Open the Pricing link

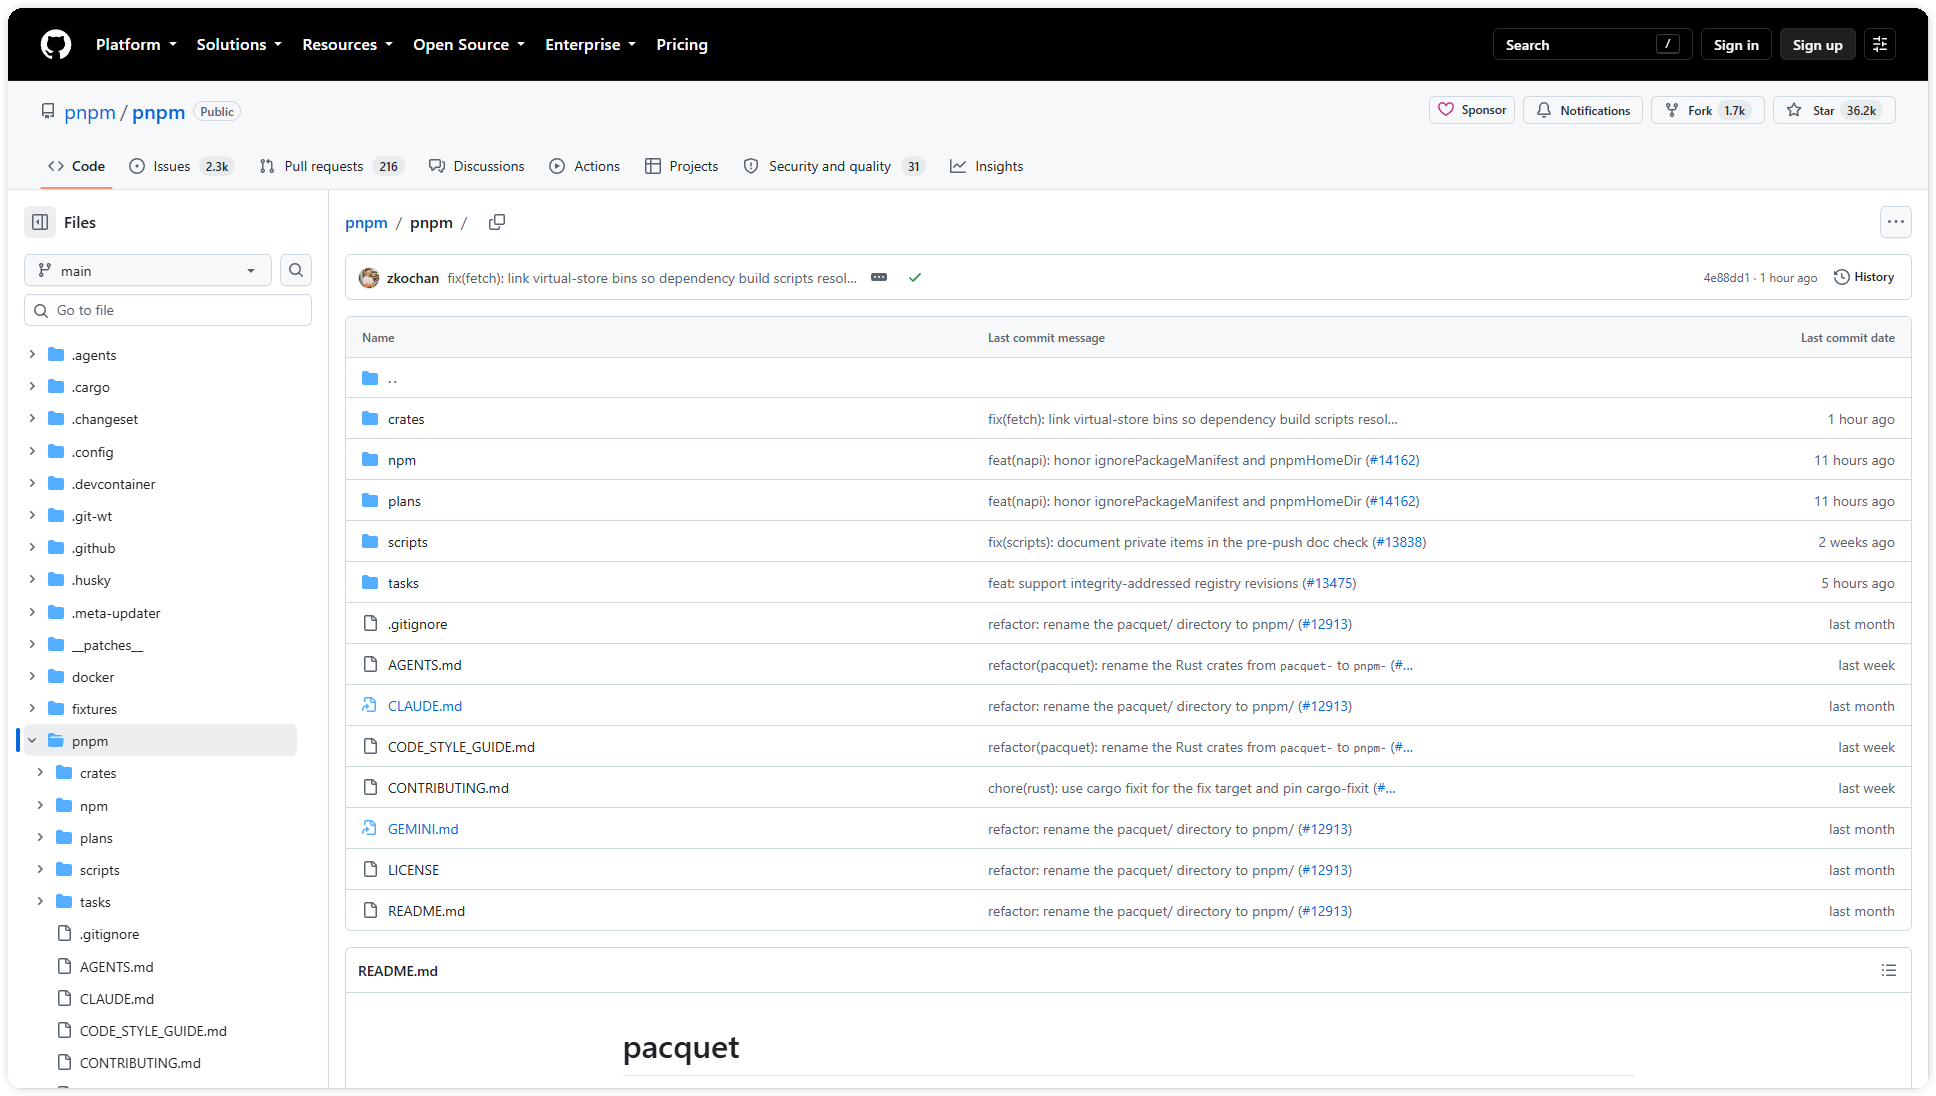pyautogui.click(x=682, y=44)
